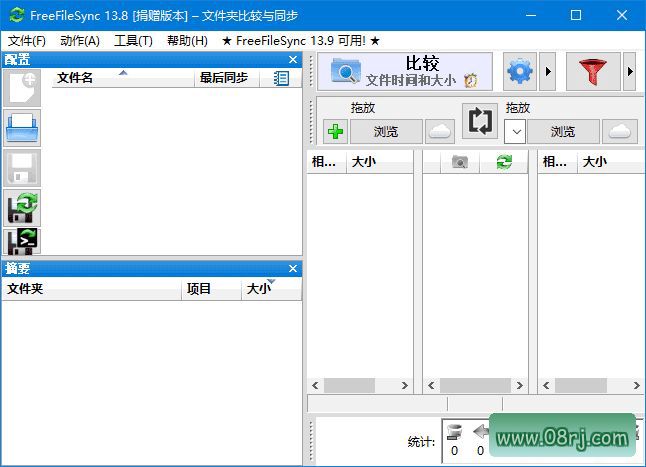Click left grid scrollbar left arrow
This screenshot has height=467, width=646.
[315, 385]
